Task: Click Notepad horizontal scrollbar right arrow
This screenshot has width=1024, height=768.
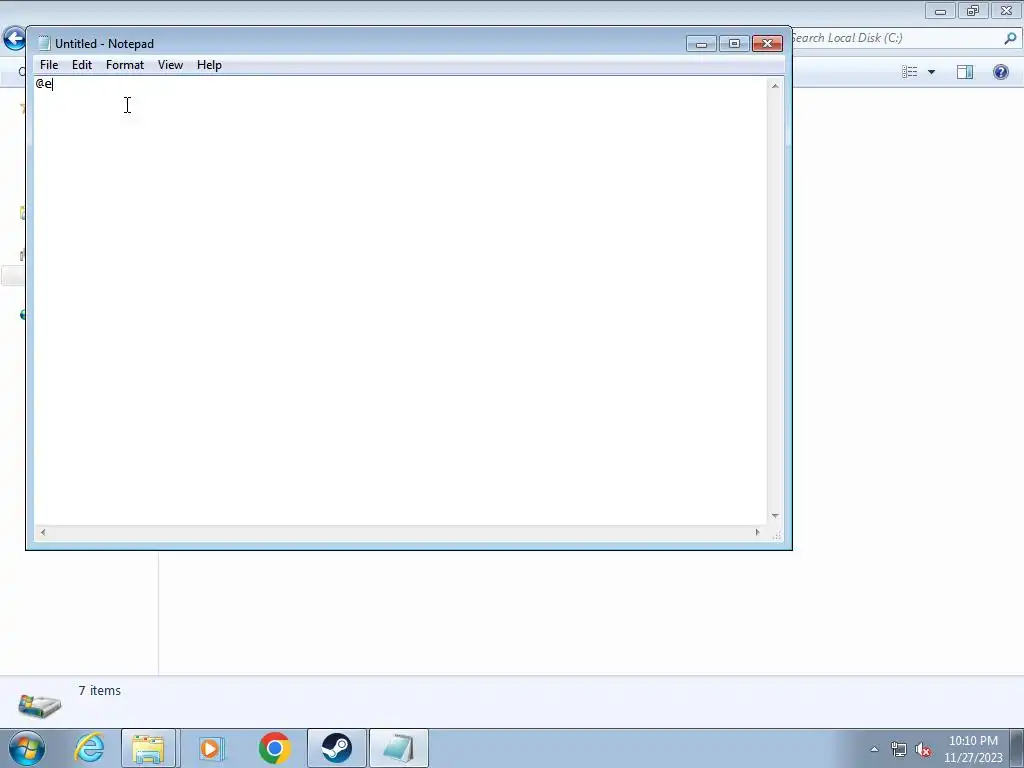Action: click(758, 532)
